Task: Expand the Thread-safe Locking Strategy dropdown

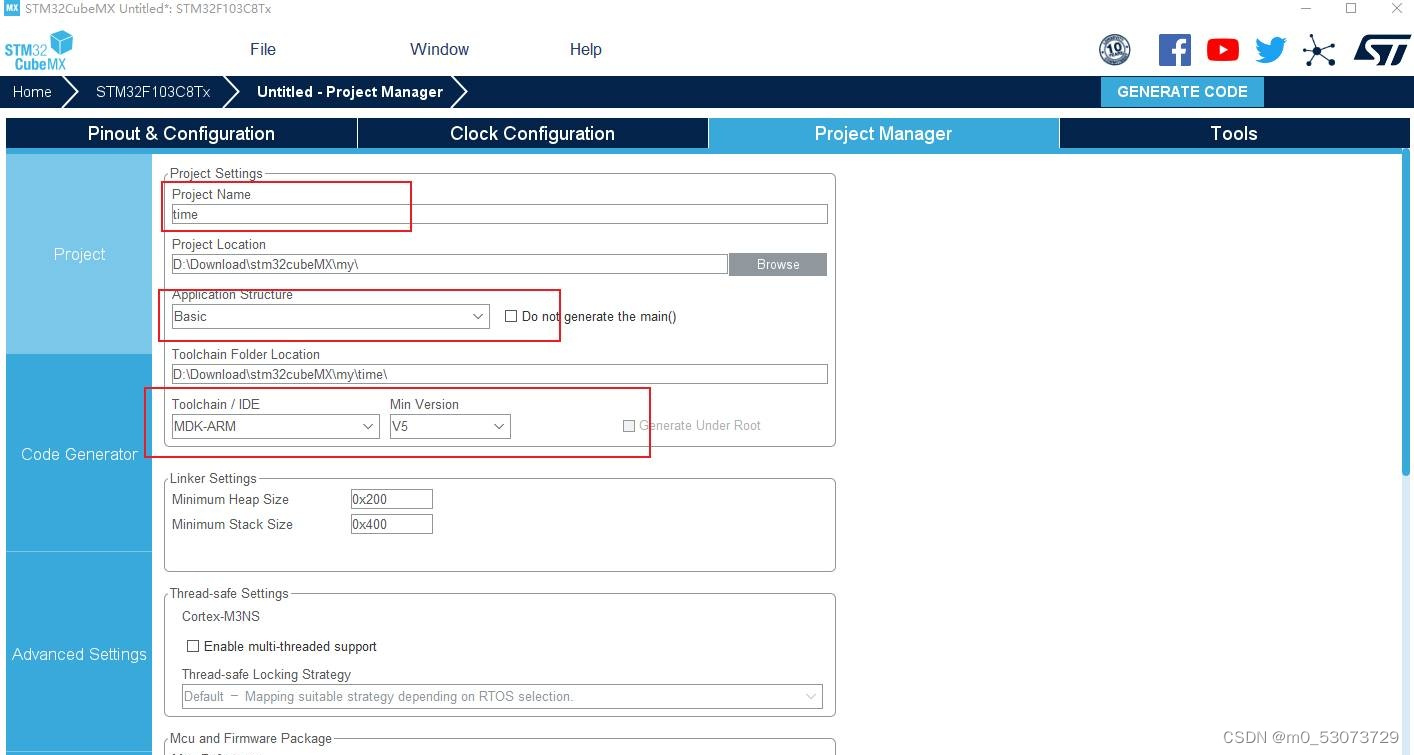Action: click(x=502, y=696)
